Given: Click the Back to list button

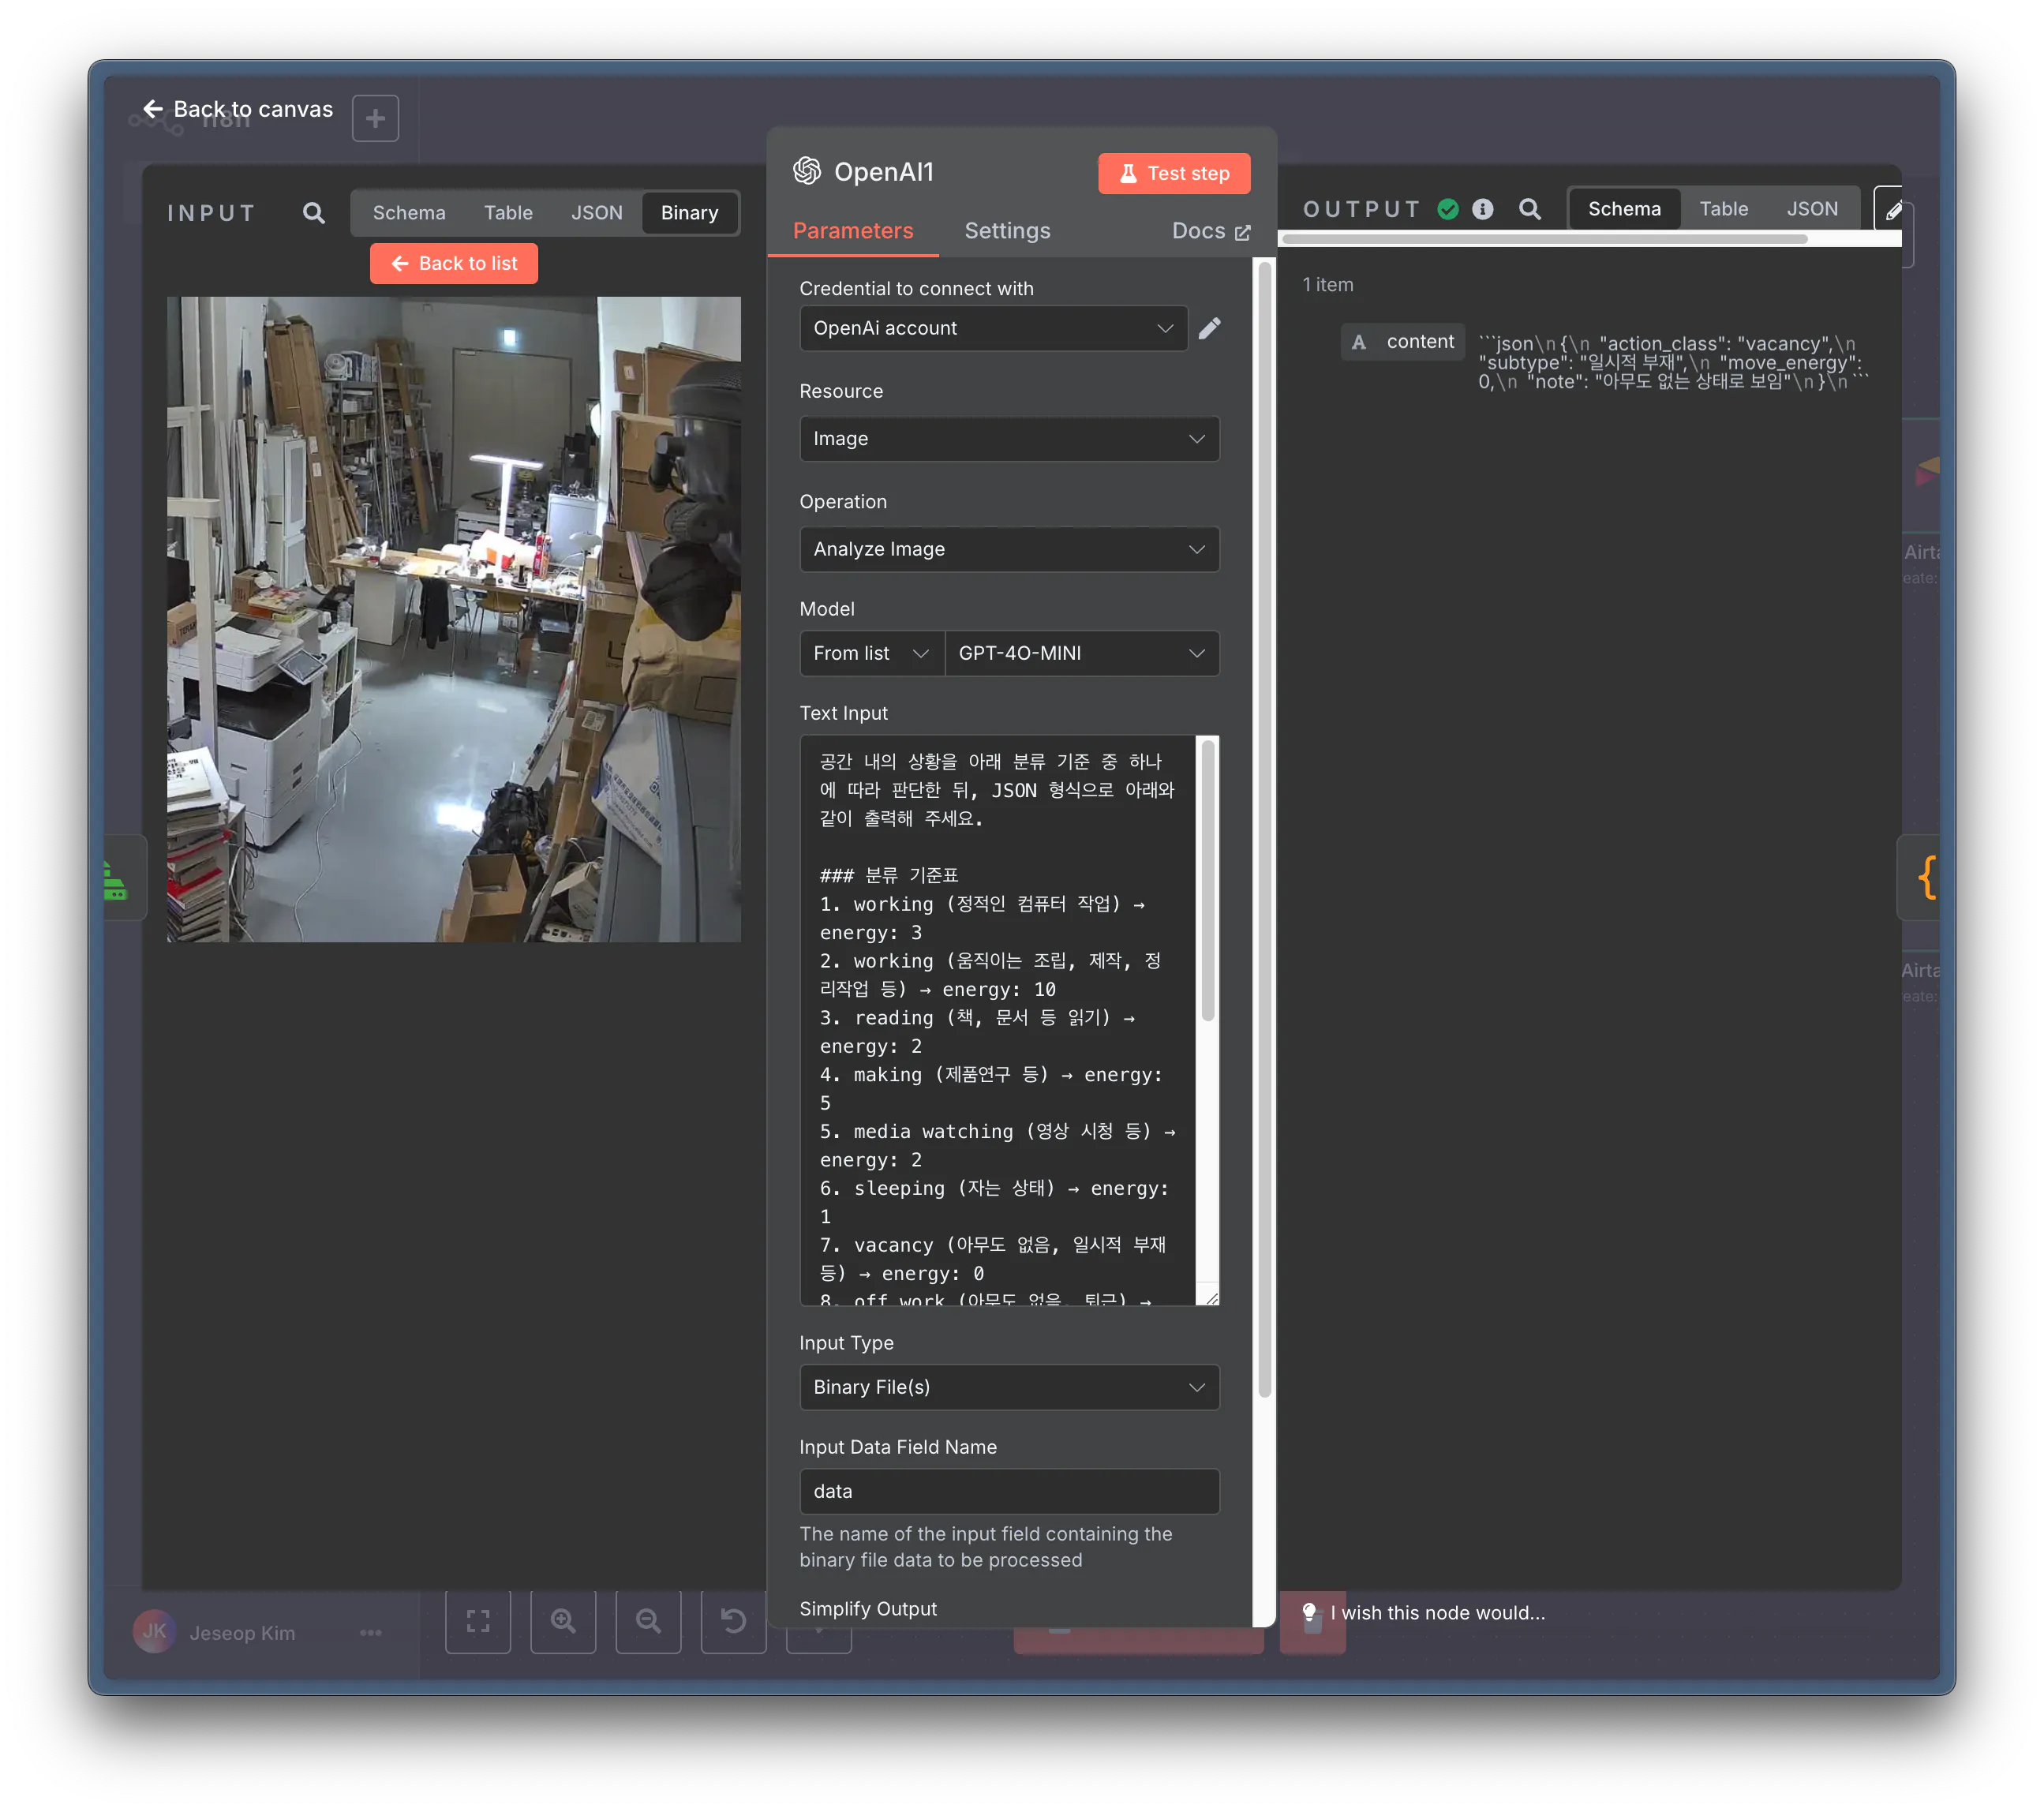Looking at the screenshot, I should [x=454, y=264].
